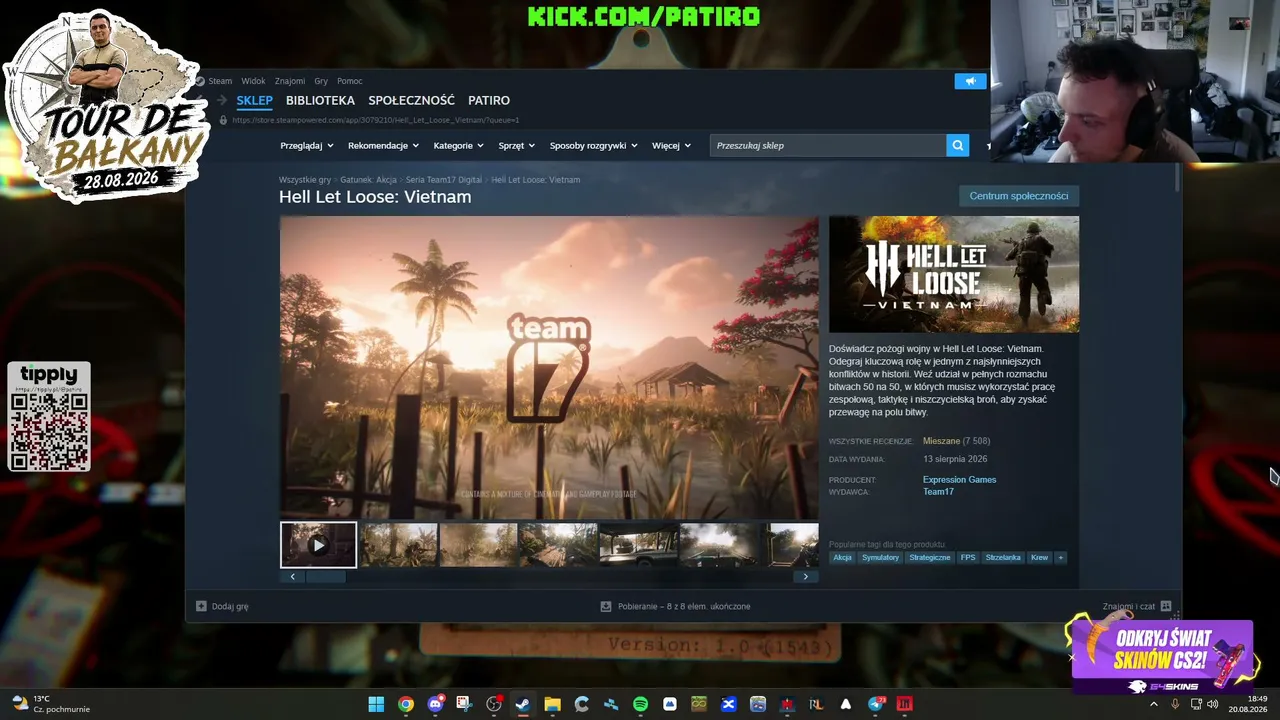Switch to the BIBLIOTEKA tab
The width and height of the screenshot is (1280, 720).
tap(320, 100)
